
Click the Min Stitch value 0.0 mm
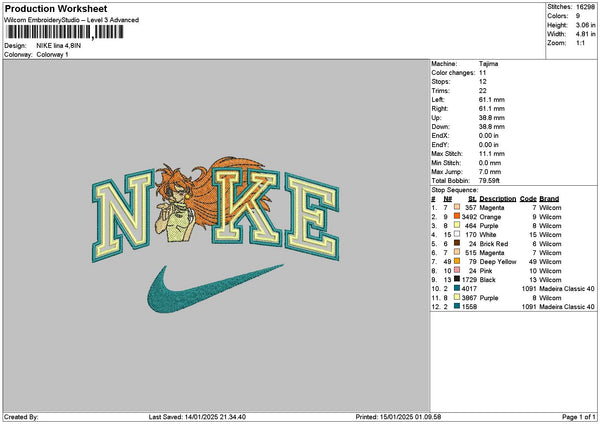pyautogui.click(x=490, y=163)
